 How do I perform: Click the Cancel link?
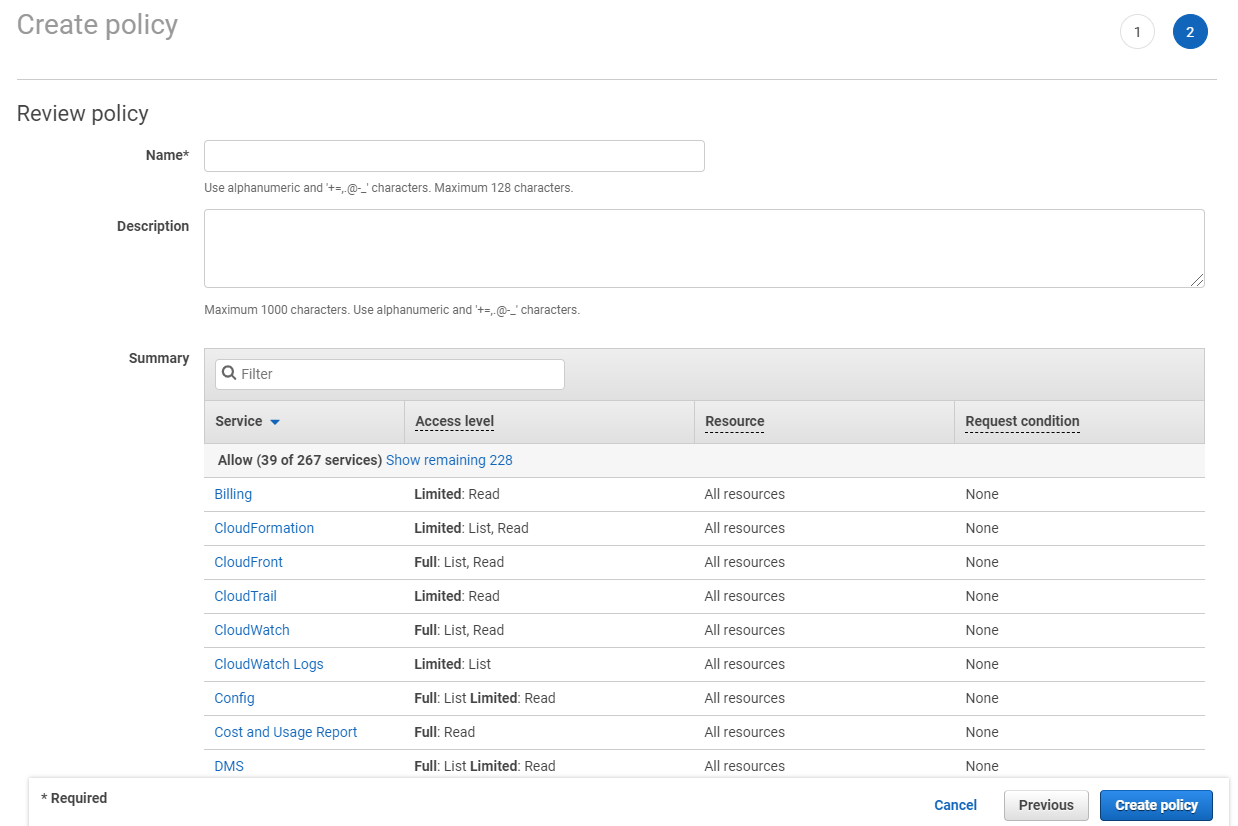pyautogui.click(x=955, y=805)
